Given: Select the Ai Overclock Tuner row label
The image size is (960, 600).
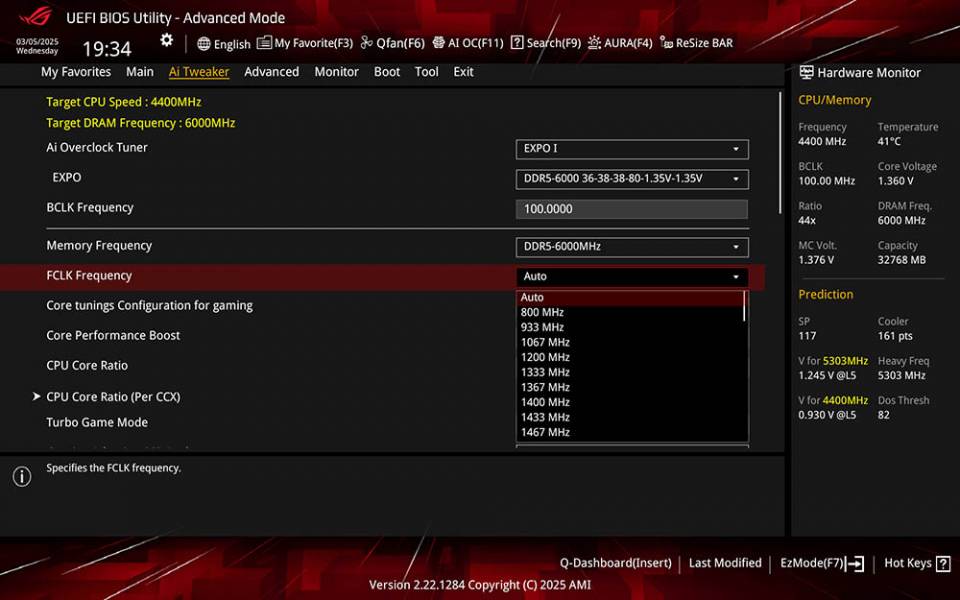Looking at the screenshot, I should pos(97,148).
